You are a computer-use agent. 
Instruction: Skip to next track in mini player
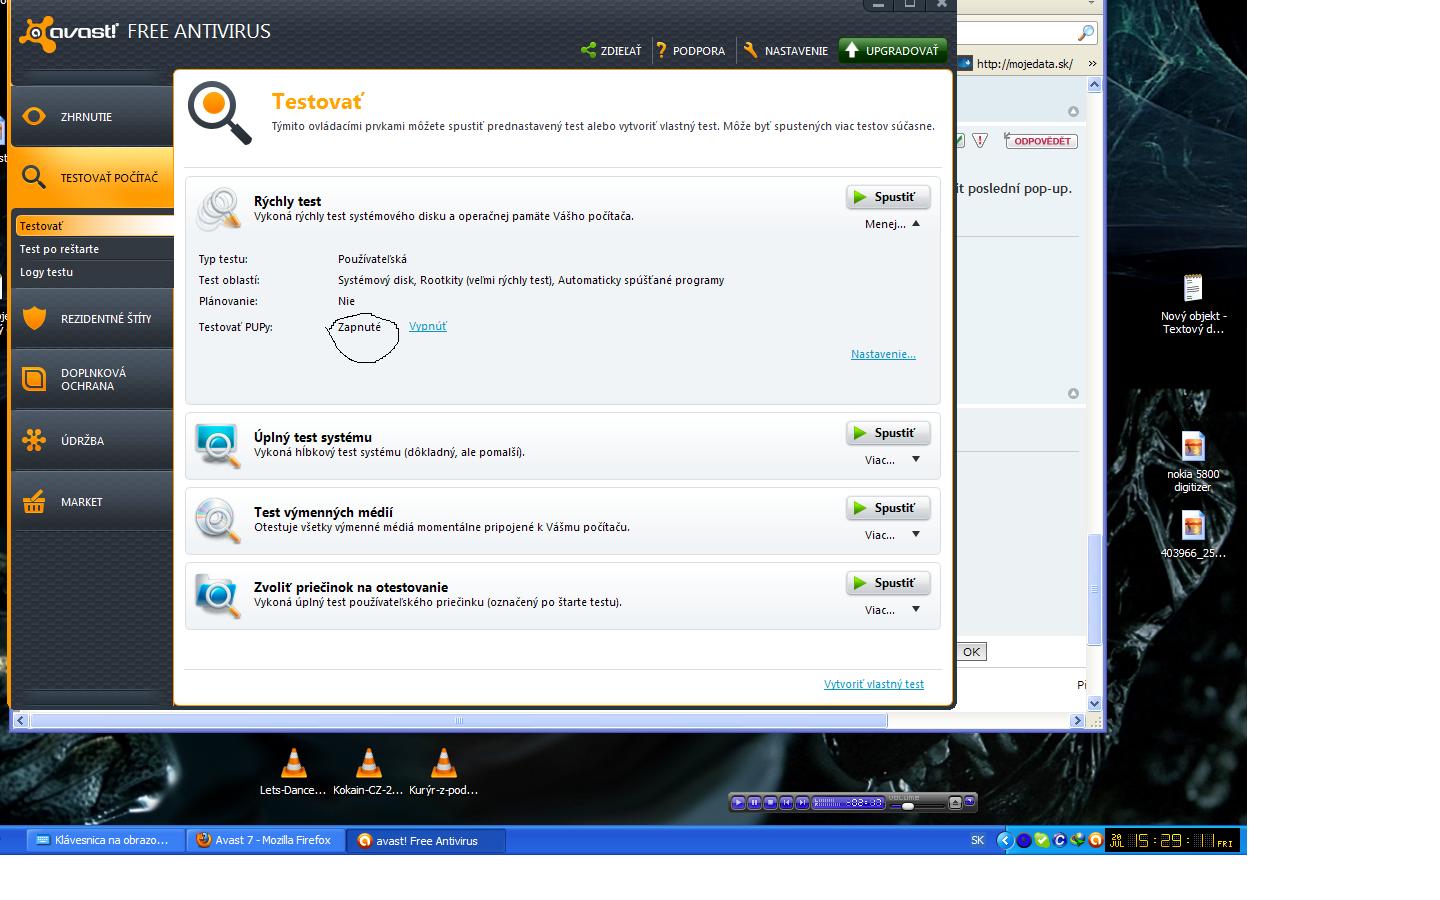(802, 802)
